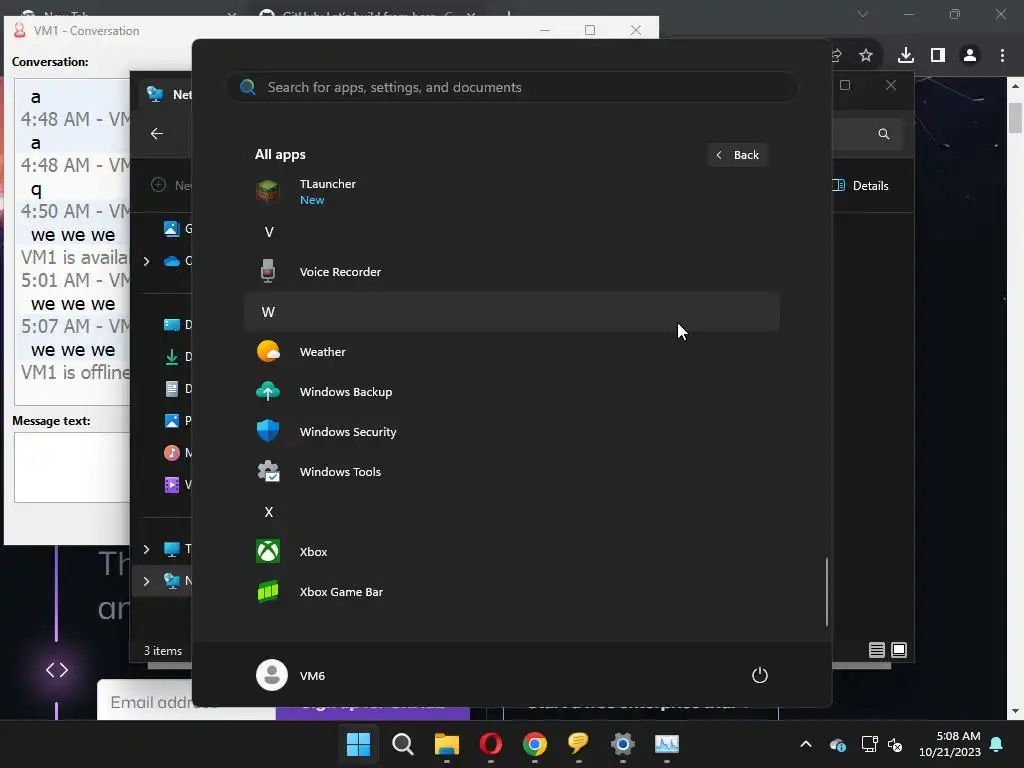Image resolution: width=1024 pixels, height=768 pixels.
Task: Open Chrome downloads icon
Action: tap(906, 56)
